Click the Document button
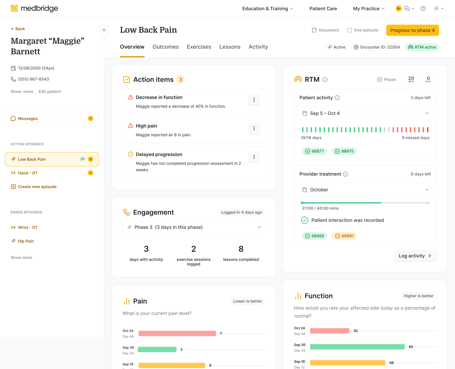Viewport: 455px width, 369px height. 325,30
